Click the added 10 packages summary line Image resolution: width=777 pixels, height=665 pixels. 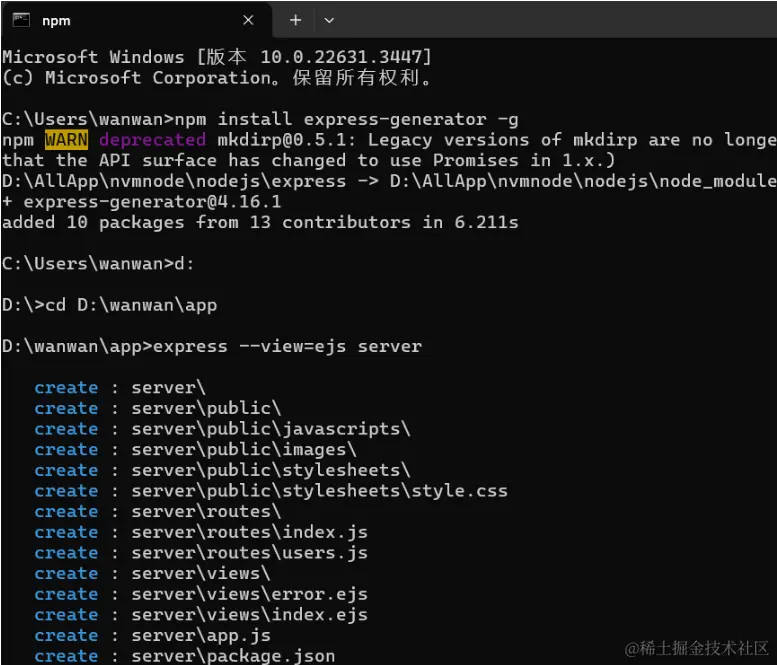point(260,222)
